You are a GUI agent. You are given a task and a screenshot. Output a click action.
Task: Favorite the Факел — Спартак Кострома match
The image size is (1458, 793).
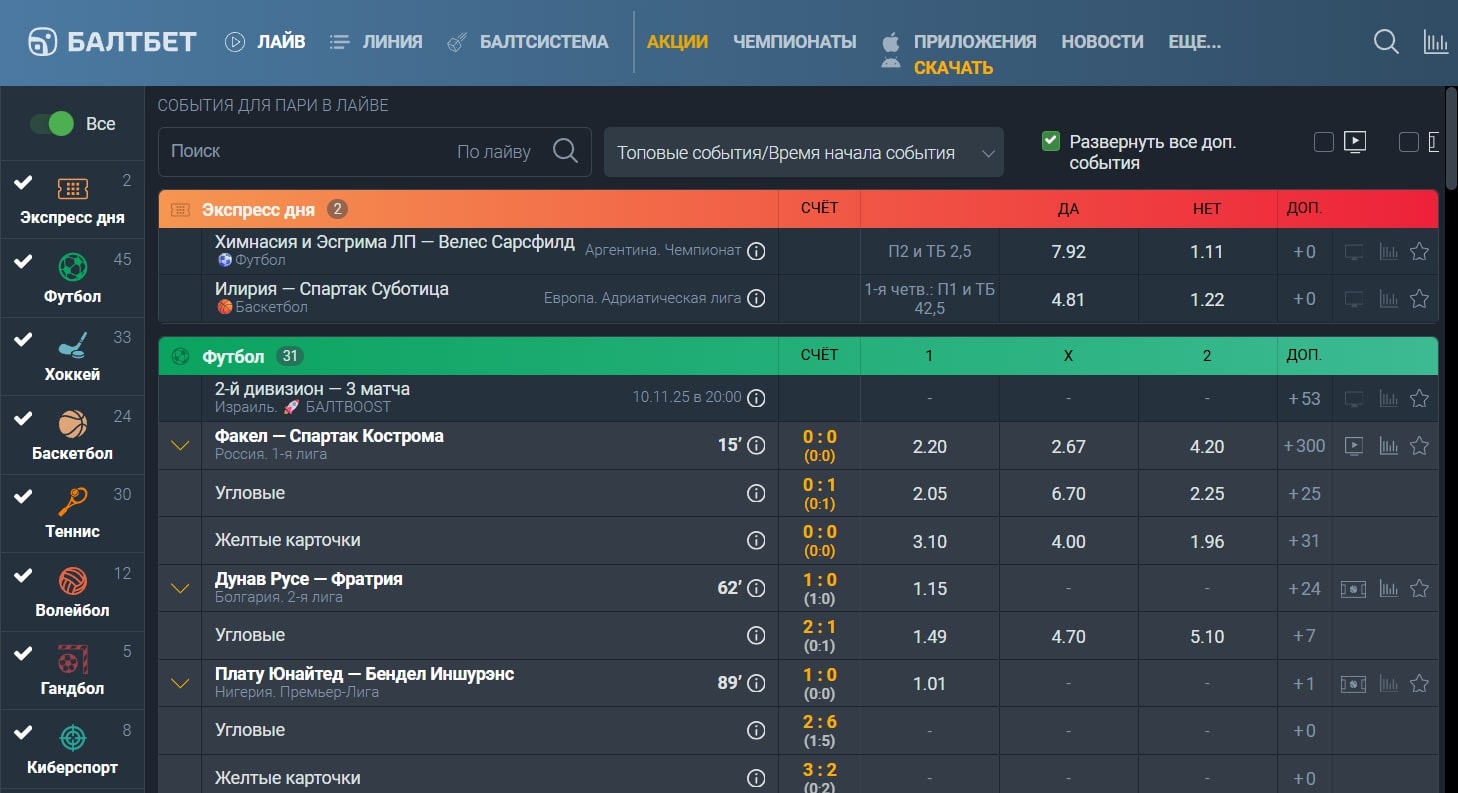(1418, 446)
